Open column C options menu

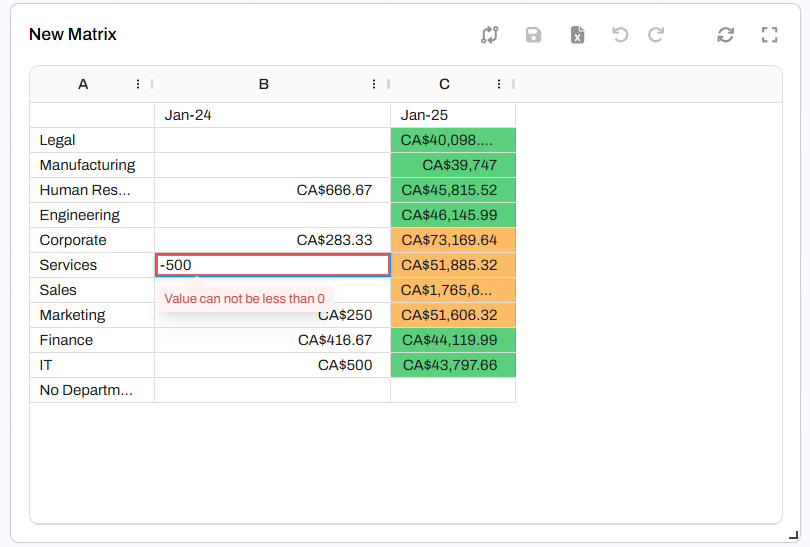499,85
